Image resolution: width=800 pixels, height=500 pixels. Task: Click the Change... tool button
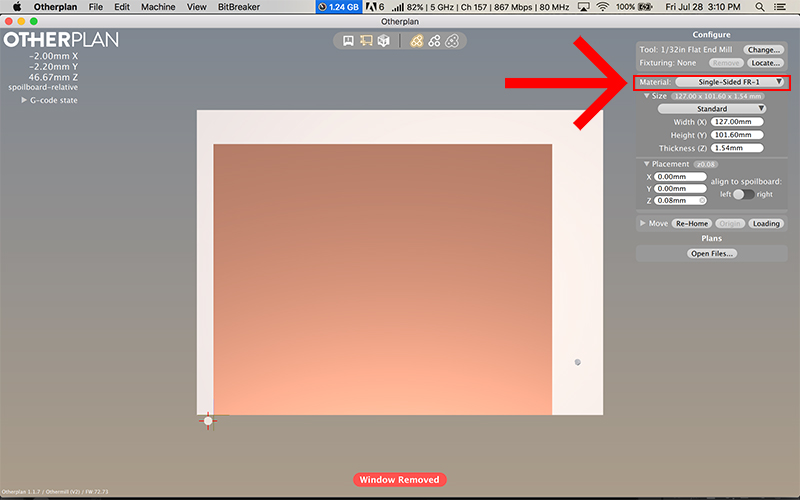[x=764, y=49]
